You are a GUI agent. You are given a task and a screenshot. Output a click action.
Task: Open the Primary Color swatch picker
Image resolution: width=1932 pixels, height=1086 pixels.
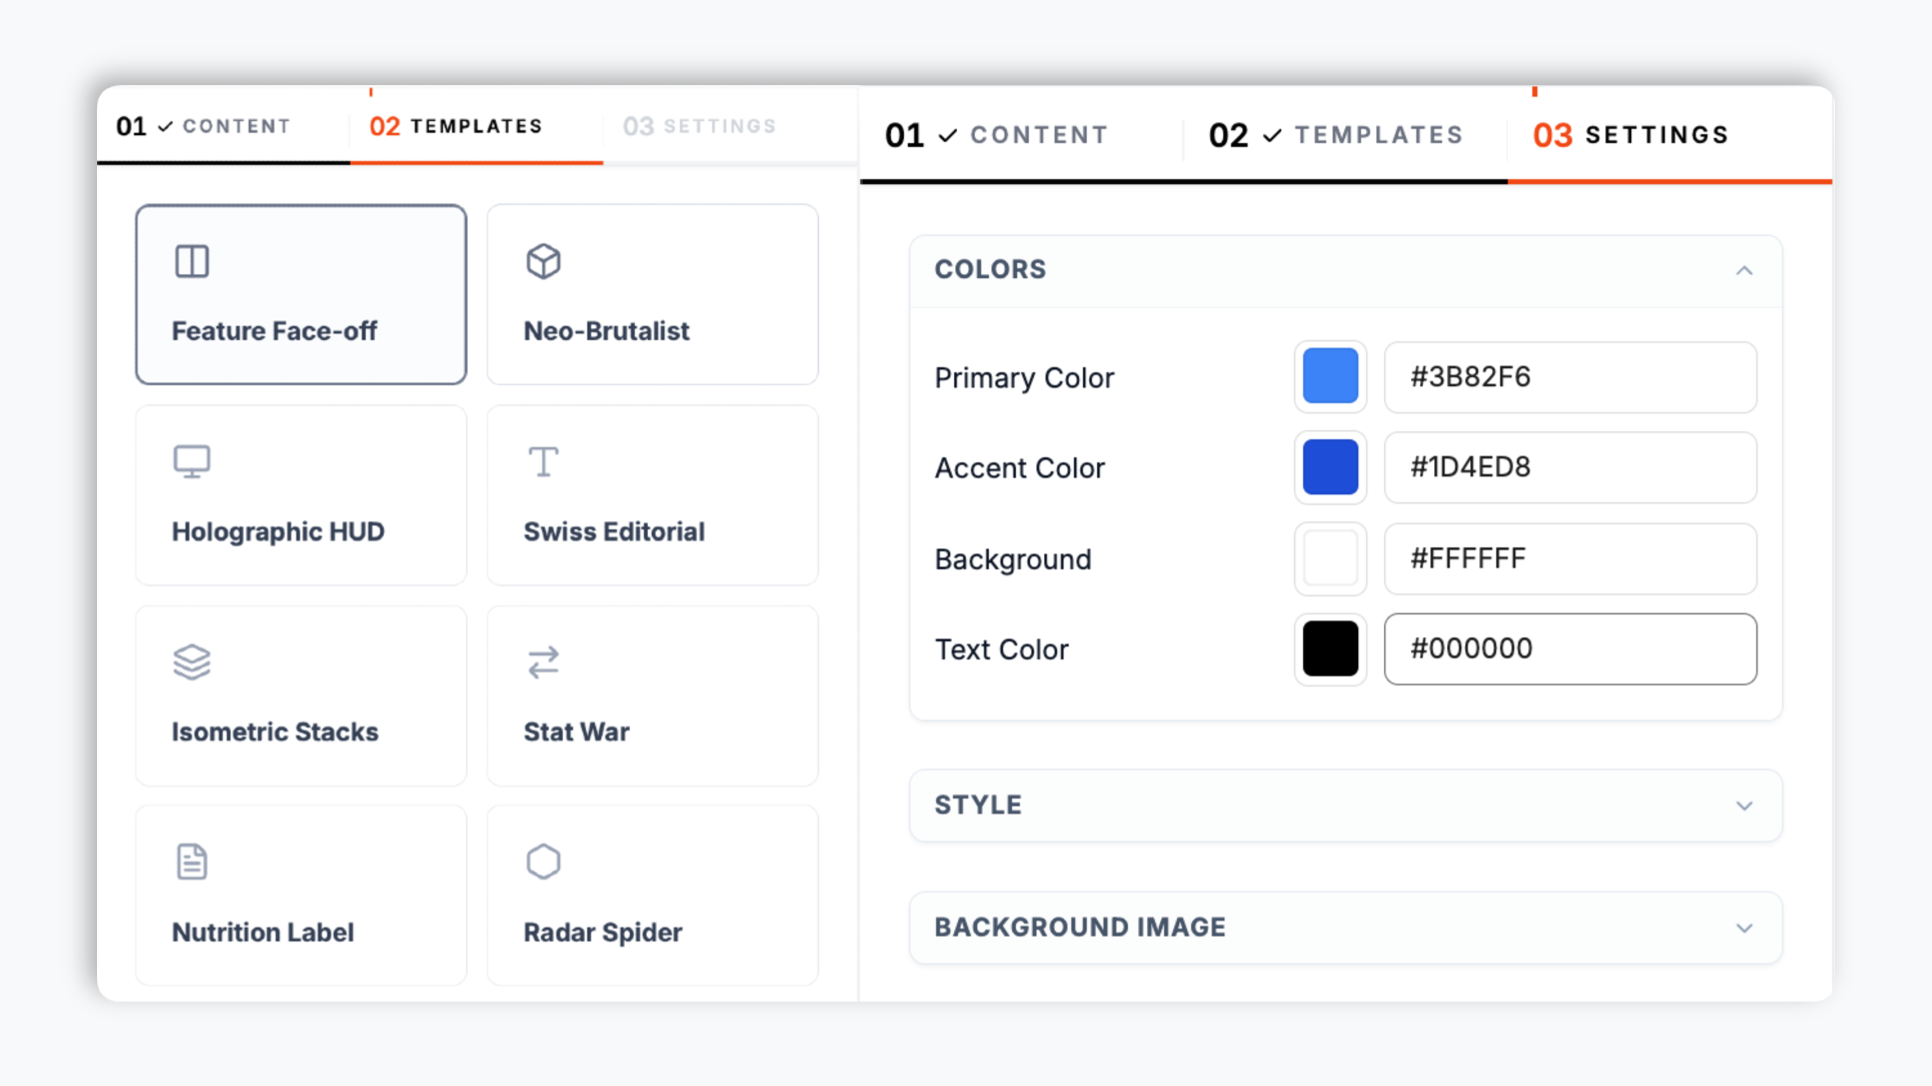coord(1330,377)
